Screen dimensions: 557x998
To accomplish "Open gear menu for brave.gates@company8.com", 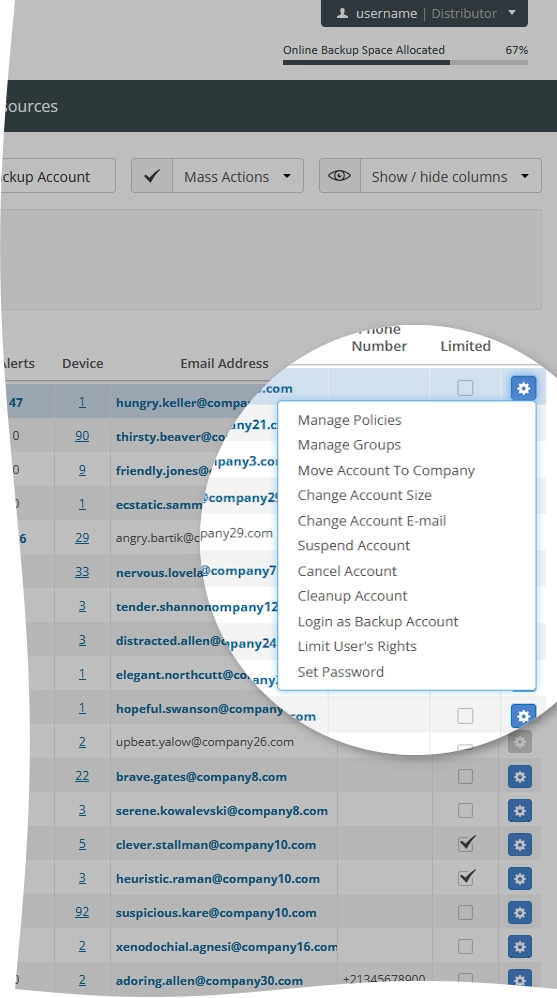I will [x=519, y=777].
